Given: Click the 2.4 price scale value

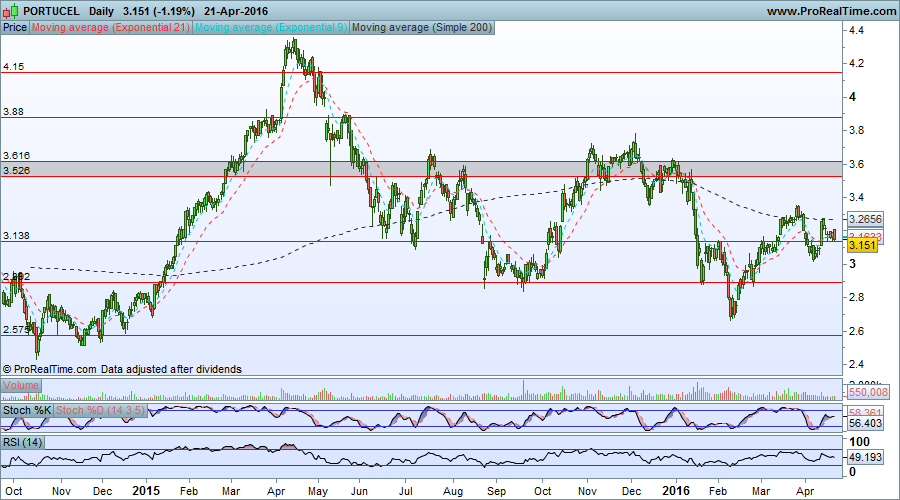Looking at the screenshot, I should pos(856,365).
